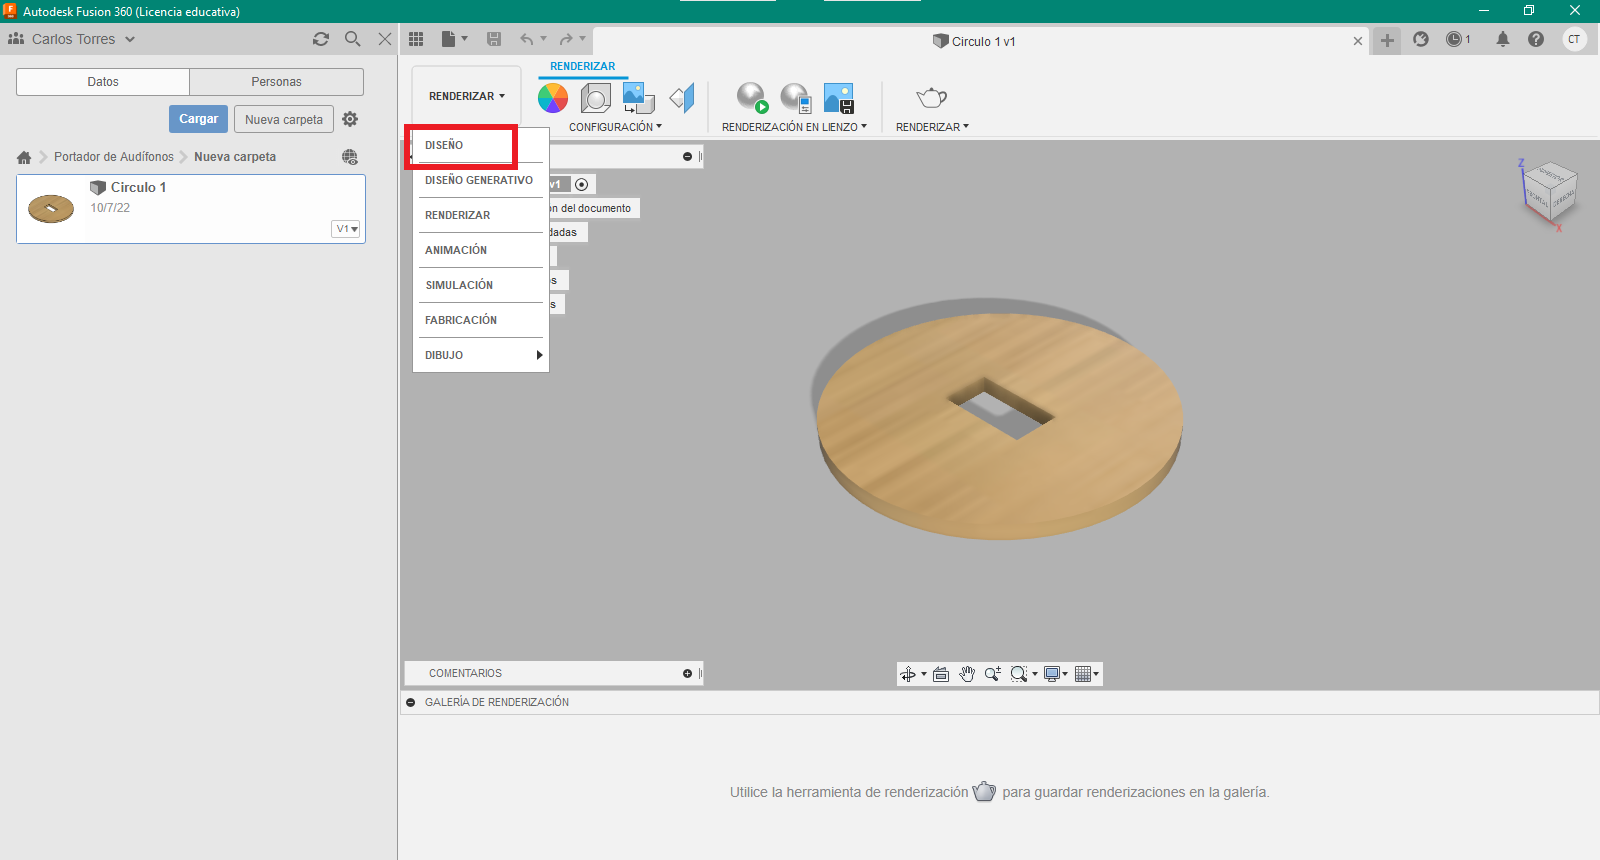Undo the last action arrow

[x=527, y=39]
